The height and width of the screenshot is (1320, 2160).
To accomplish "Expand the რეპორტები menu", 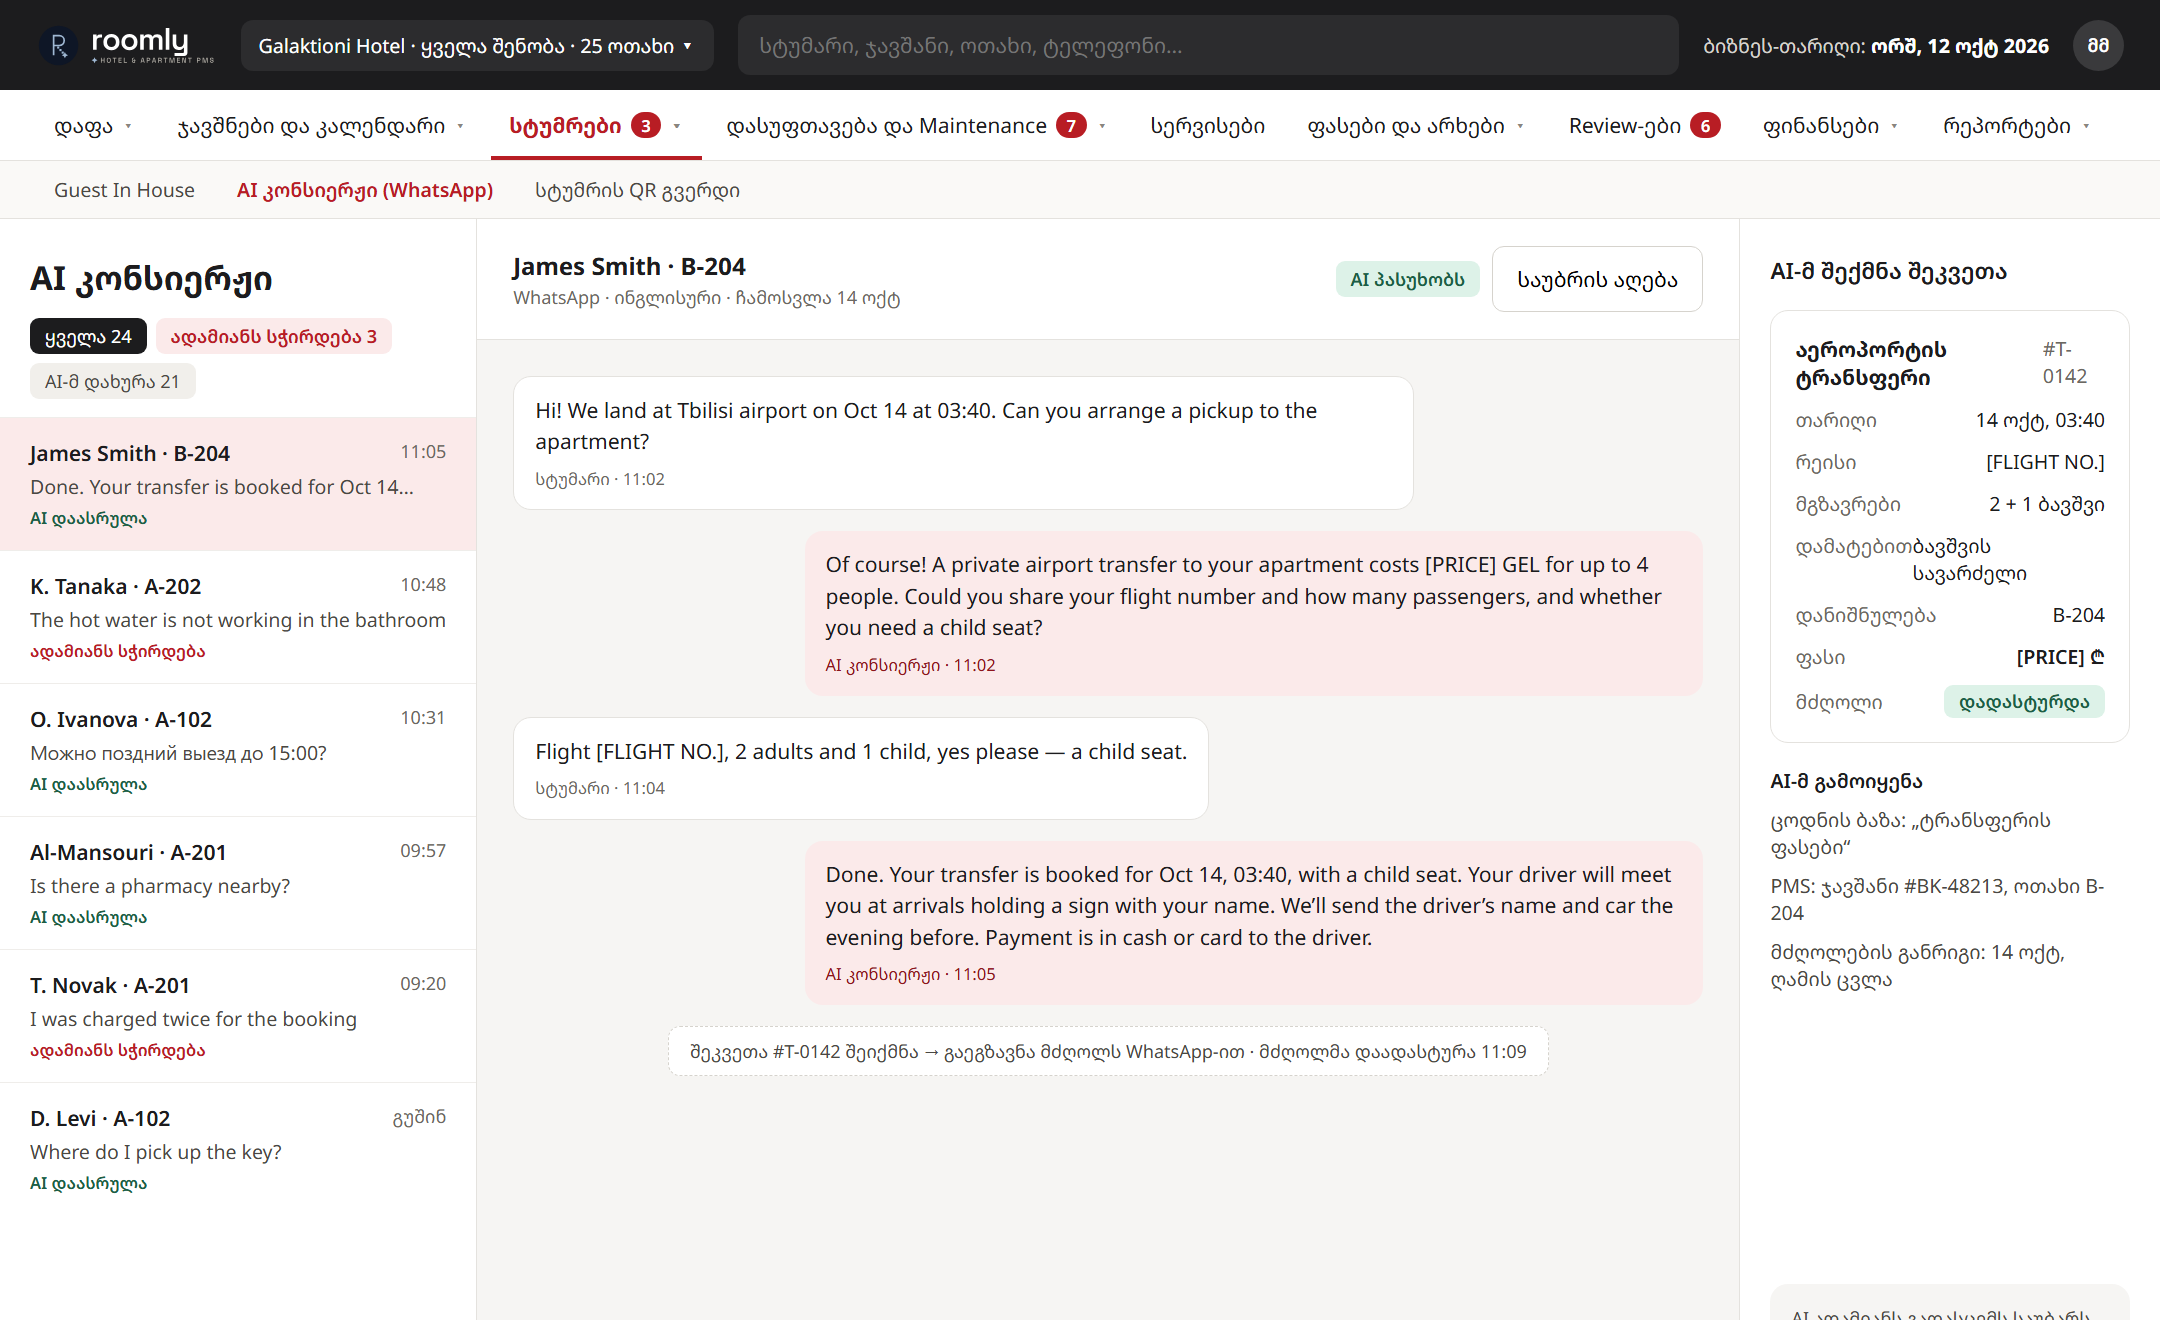I will [x=2016, y=126].
